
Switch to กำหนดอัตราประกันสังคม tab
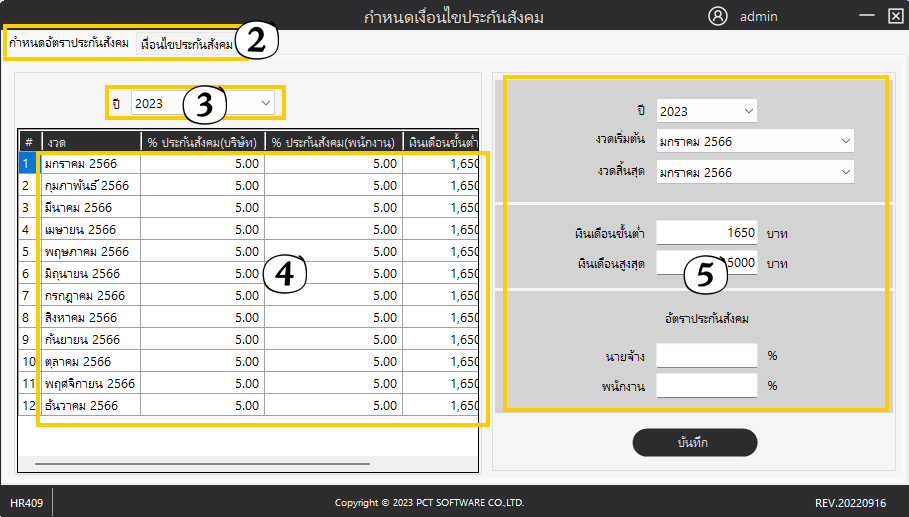(69, 43)
